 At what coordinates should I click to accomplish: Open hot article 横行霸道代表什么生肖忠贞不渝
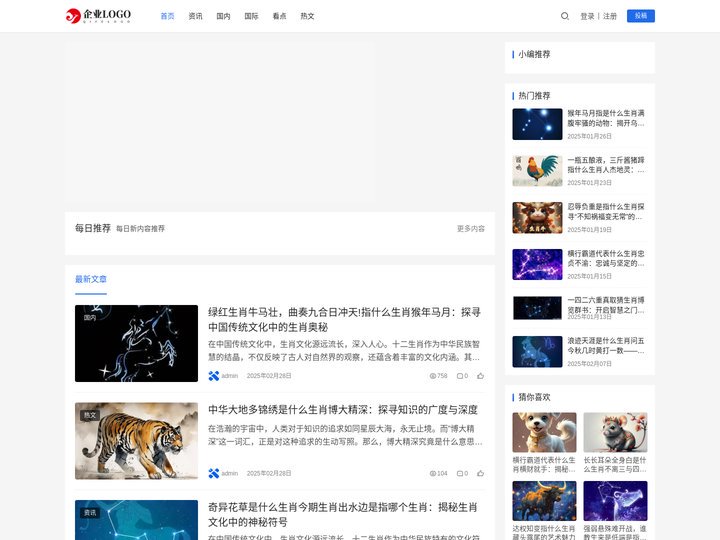point(606,258)
